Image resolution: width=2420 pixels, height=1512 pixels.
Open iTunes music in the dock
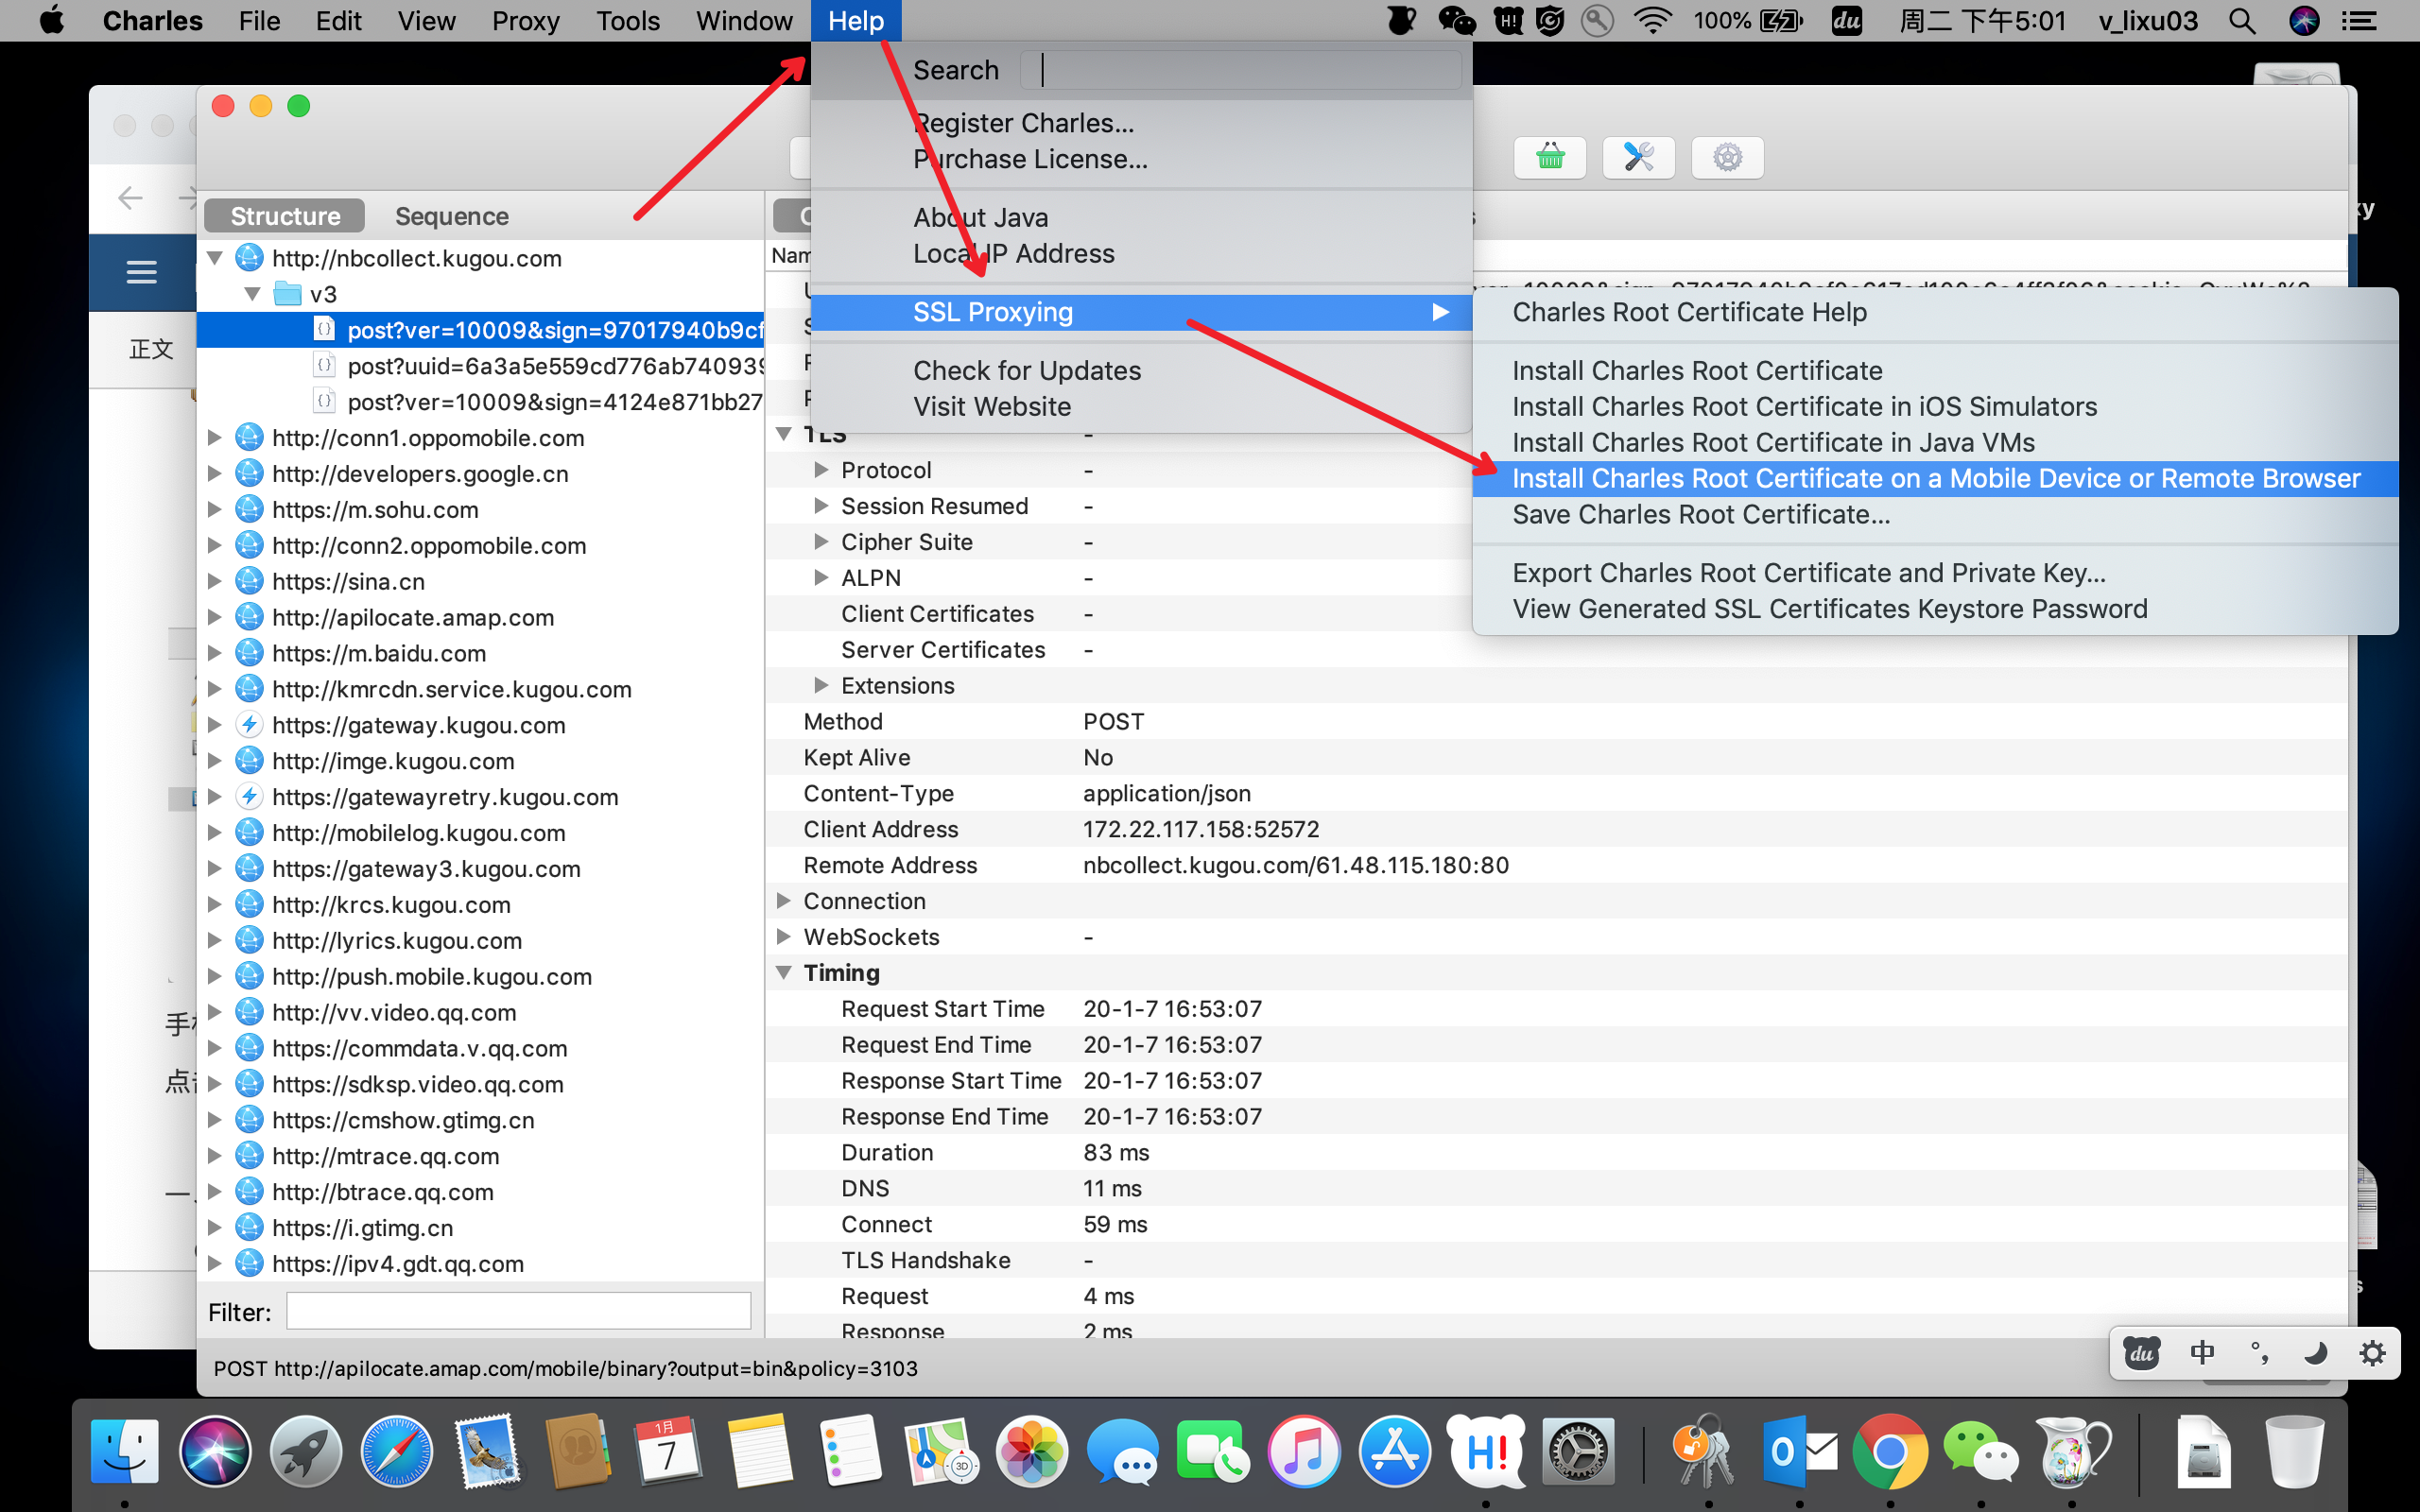[1304, 1450]
